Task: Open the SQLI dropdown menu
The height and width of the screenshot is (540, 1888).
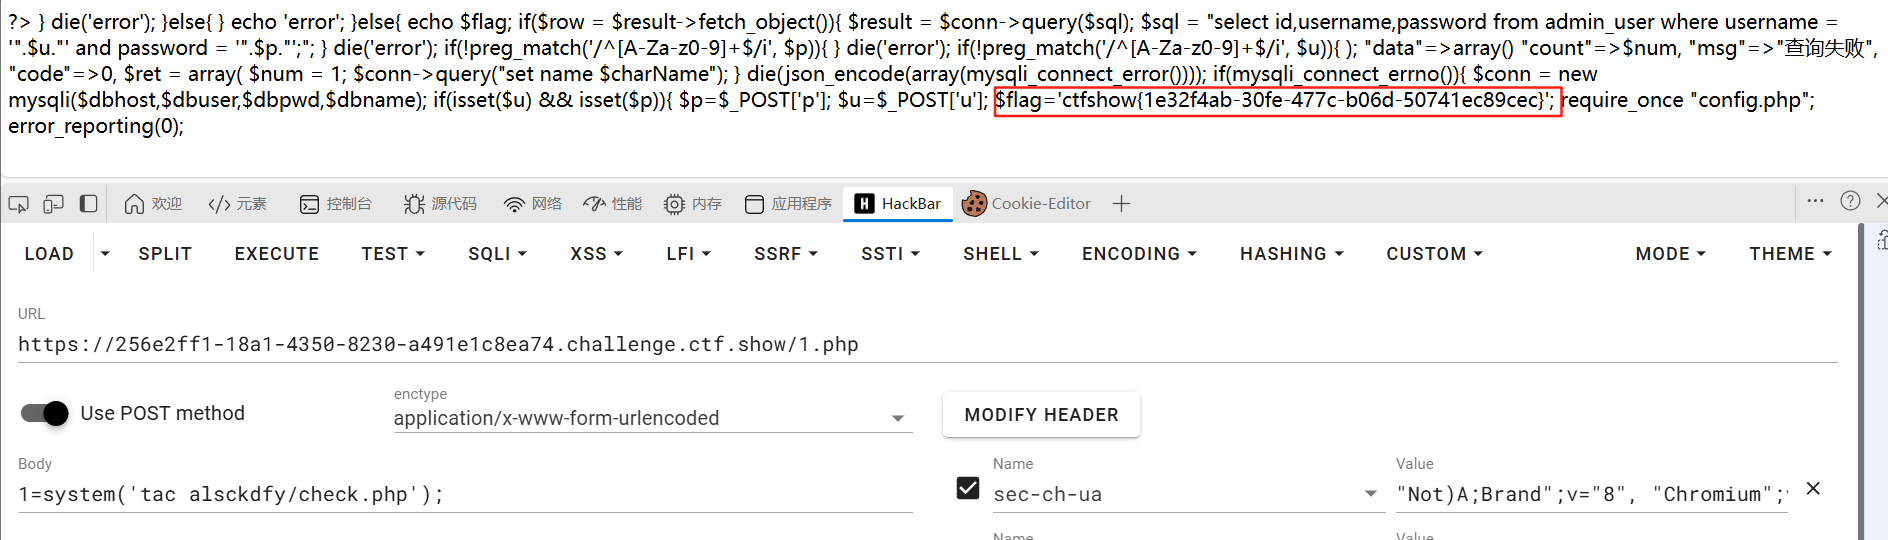Action: 497,254
